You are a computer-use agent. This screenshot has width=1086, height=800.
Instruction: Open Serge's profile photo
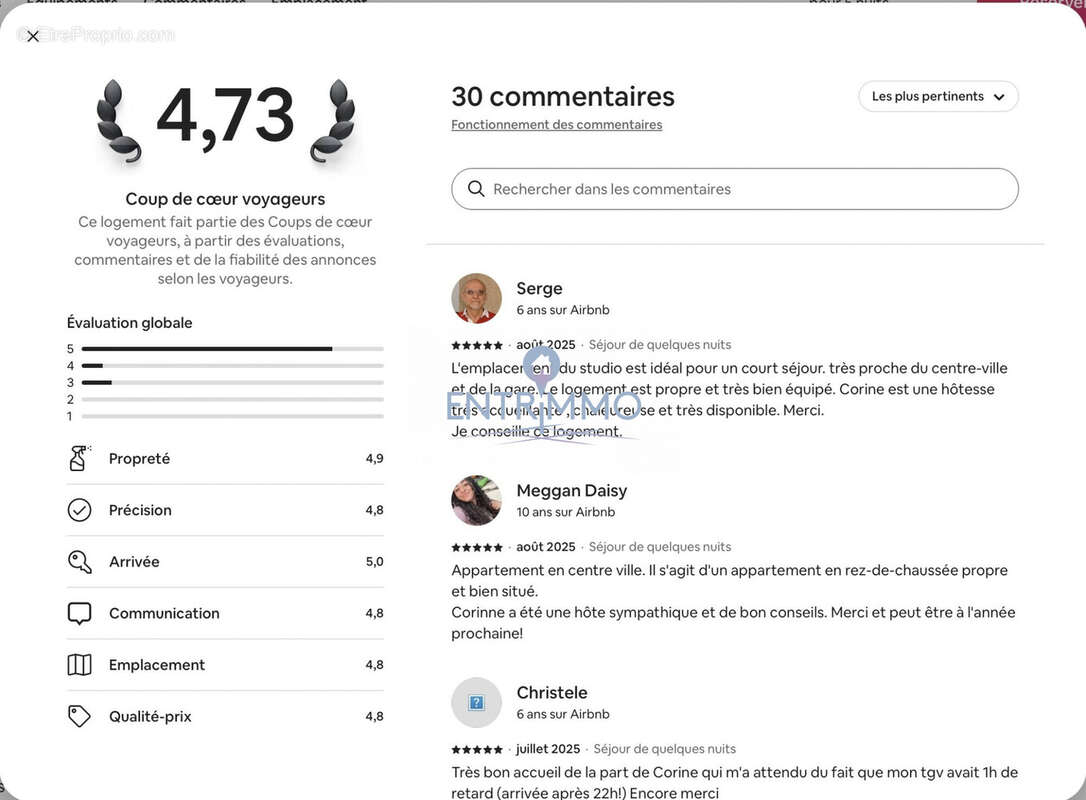coord(476,298)
